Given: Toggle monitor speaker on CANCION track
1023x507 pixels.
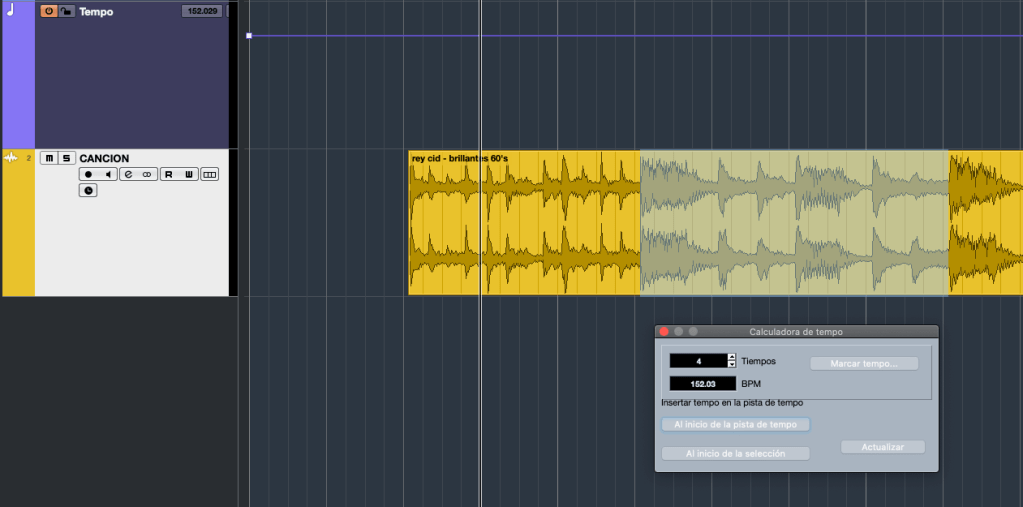Looking at the screenshot, I should pos(107,174).
